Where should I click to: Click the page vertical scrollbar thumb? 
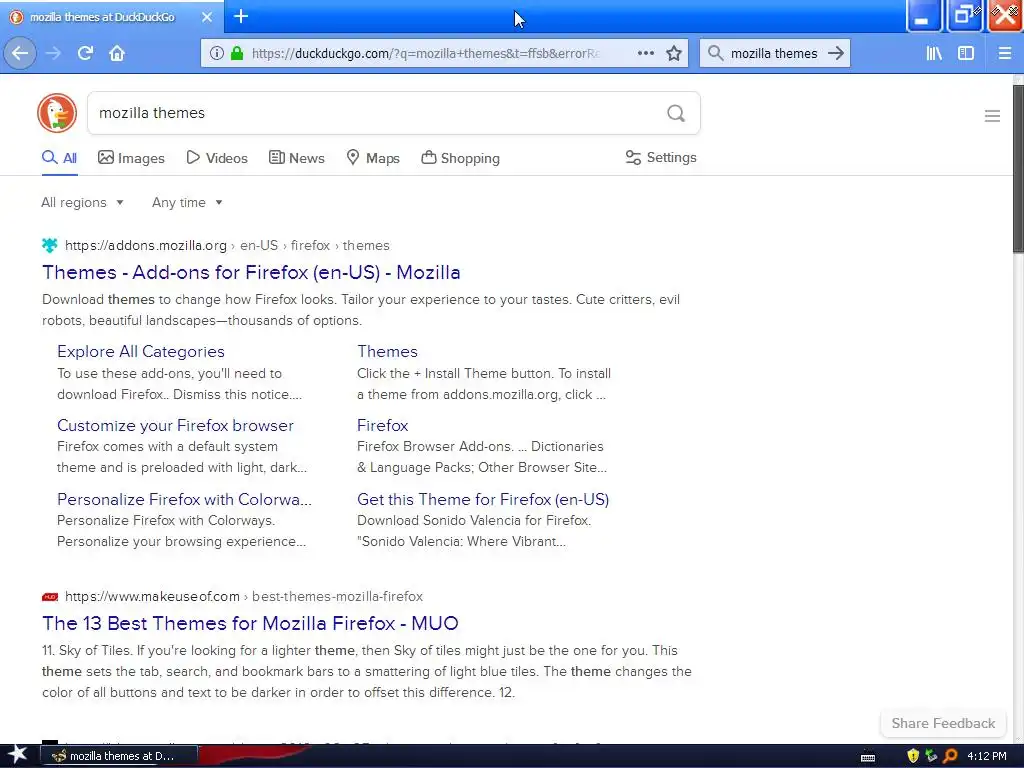pyautogui.click(x=1017, y=168)
